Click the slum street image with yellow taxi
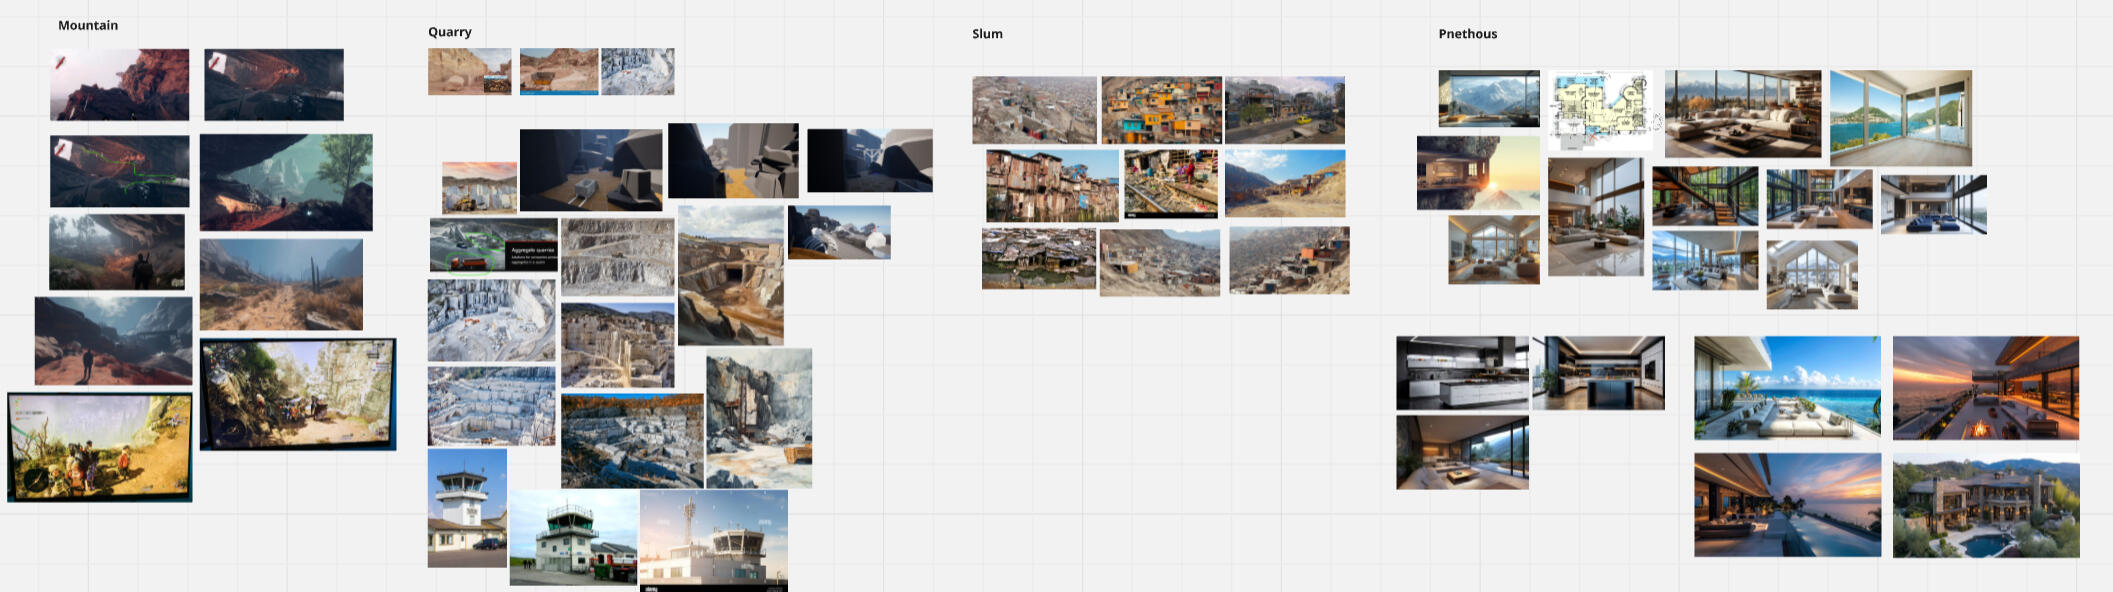 point(1284,110)
